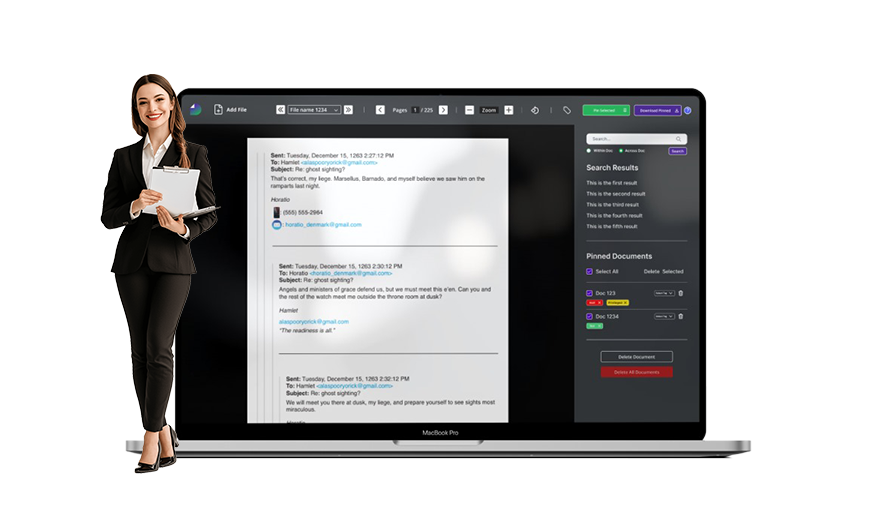Go to the previous file with double-left arrows
Viewport: 879px width, 525px height.
pyautogui.click(x=280, y=110)
